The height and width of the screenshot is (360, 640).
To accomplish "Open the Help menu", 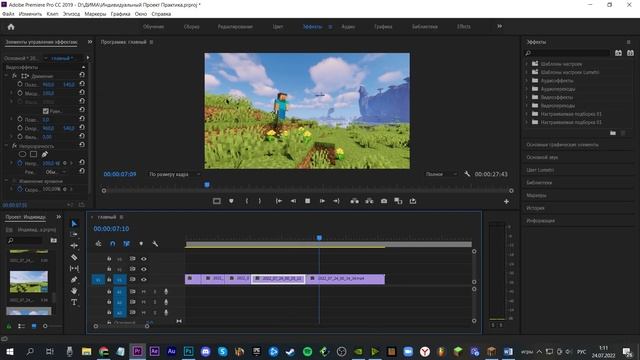I will [161, 14].
